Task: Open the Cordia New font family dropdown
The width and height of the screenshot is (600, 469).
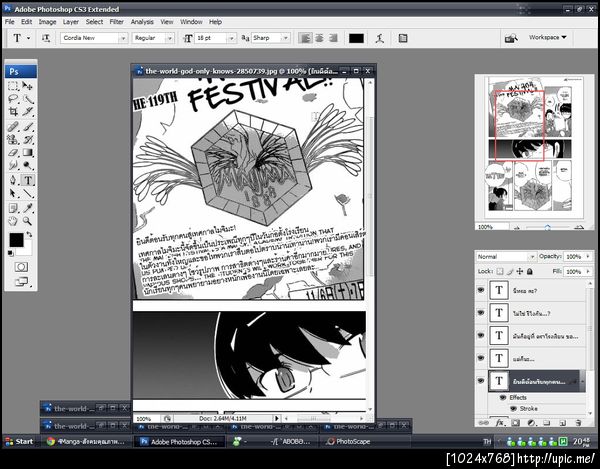Action: coord(123,38)
